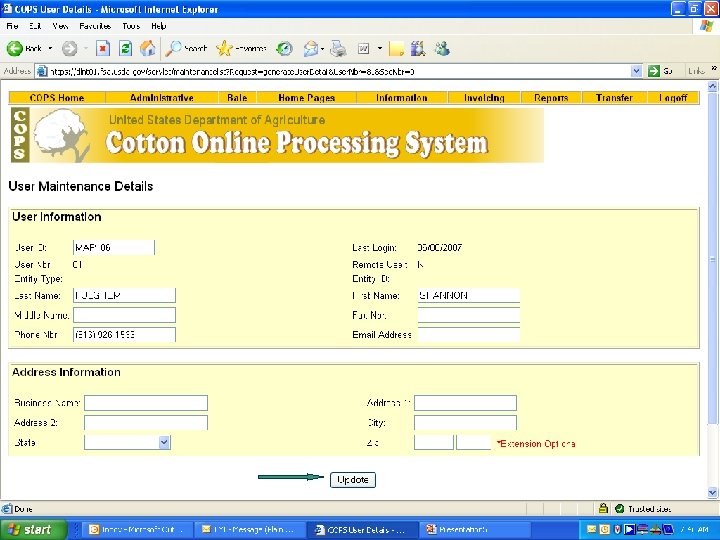This screenshot has height=540, width=720.
Task: Click into the Business Name field
Action: click(x=146, y=403)
